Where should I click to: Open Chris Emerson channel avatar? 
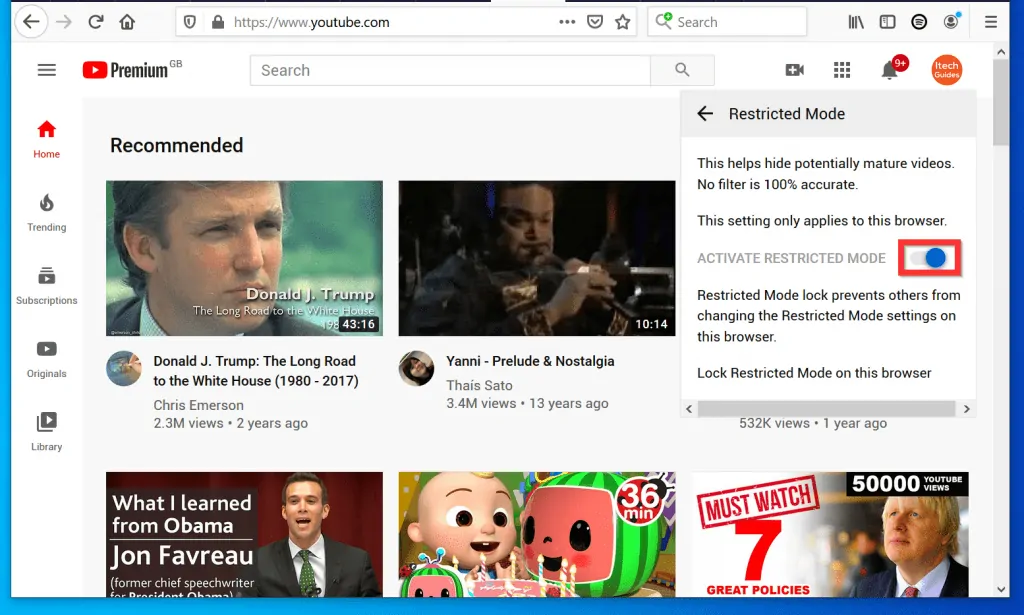point(124,368)
